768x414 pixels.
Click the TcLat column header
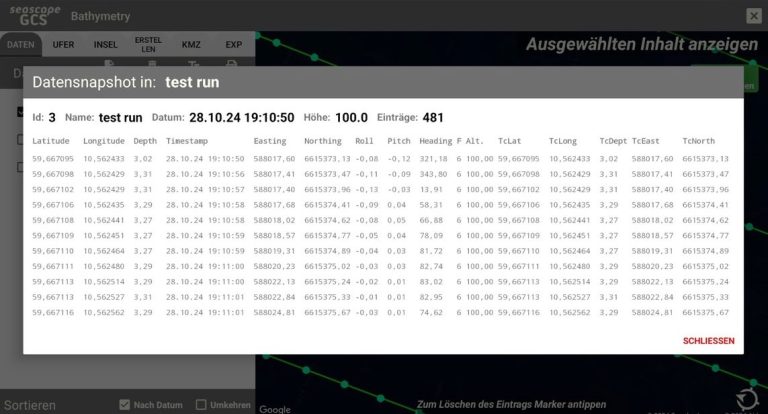pyautogui.click(x=509, y=141)
